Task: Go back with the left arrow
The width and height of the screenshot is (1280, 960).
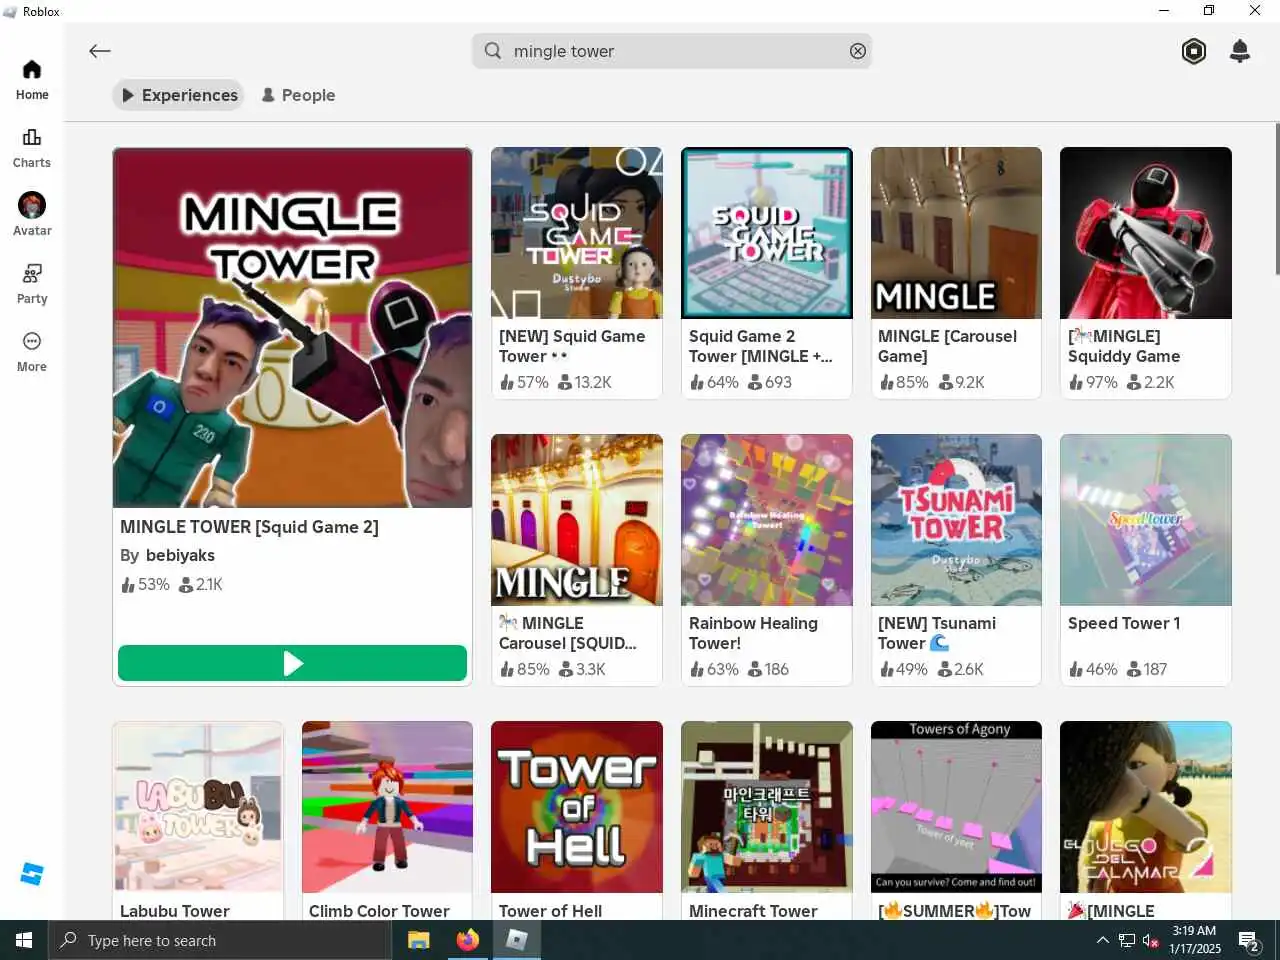Action: [x=99, y=51]
